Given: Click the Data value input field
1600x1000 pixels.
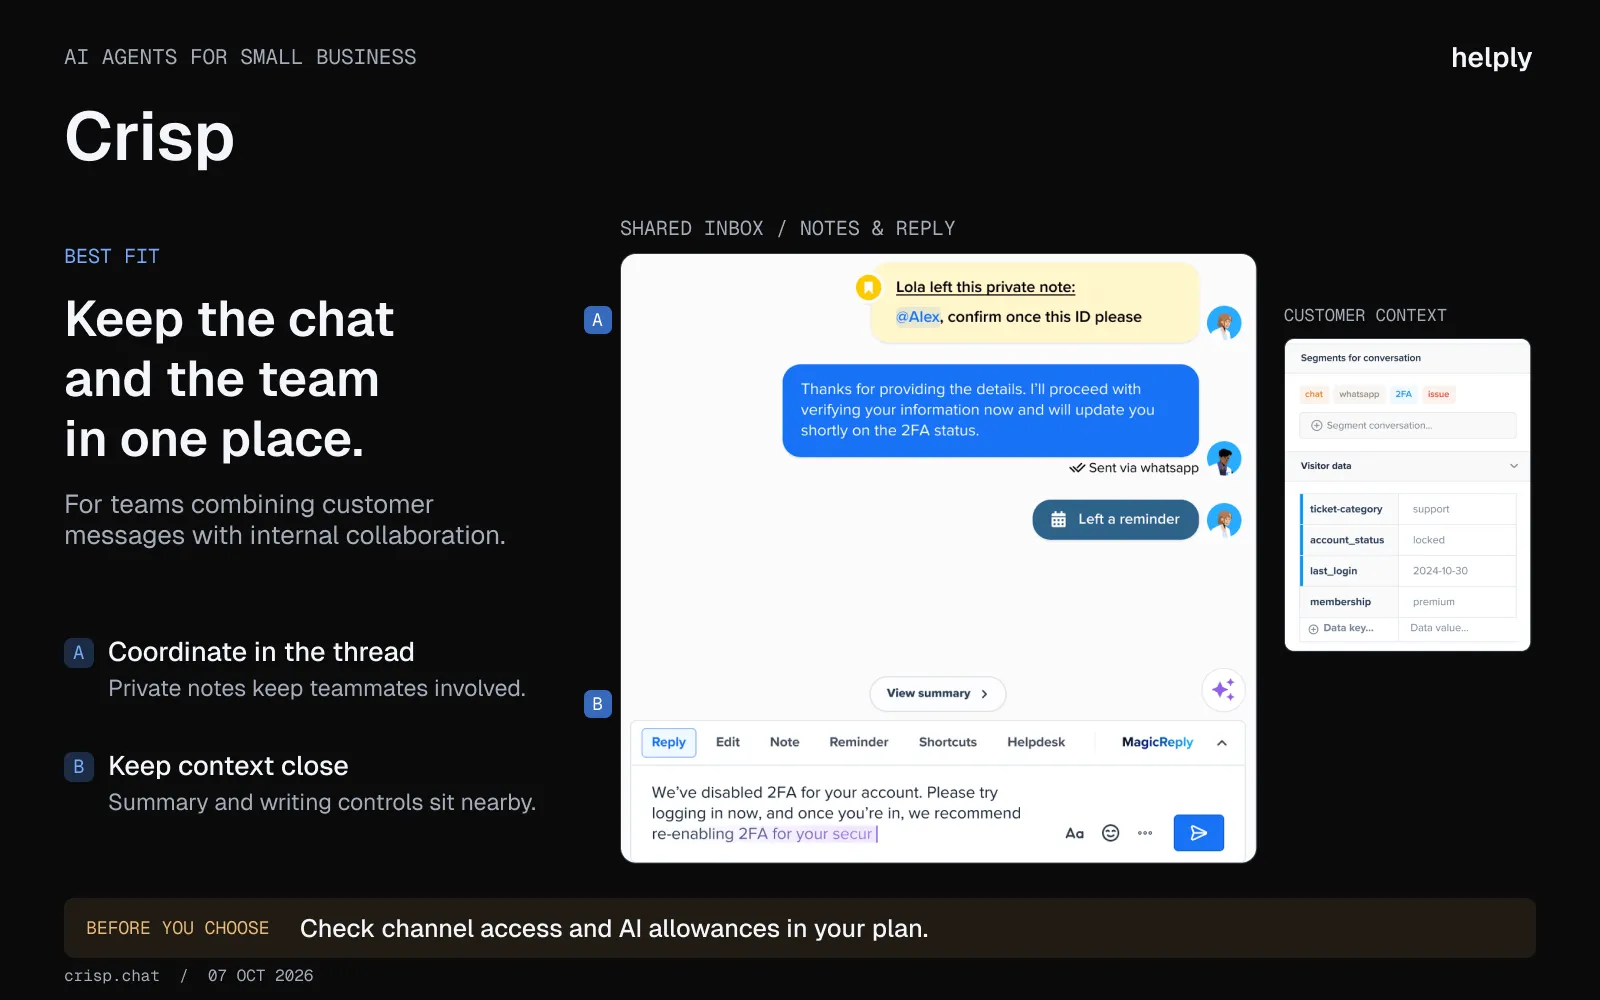Looking at the screenshot, I should 1457,629.
